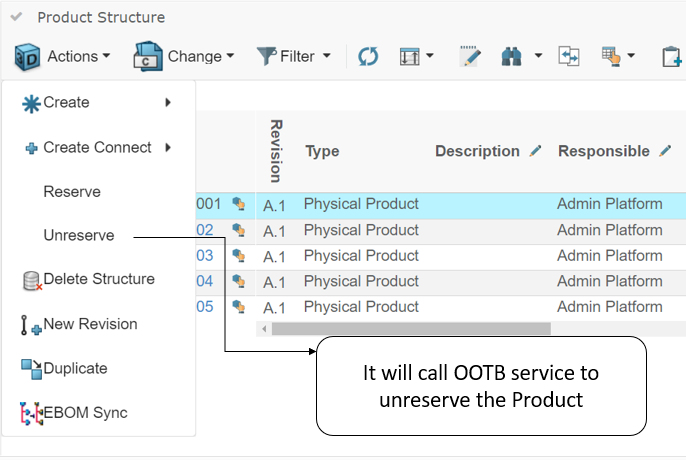Expand the Create submenu
The width and height of the screenshot is (686, 460).
[97, 102]
